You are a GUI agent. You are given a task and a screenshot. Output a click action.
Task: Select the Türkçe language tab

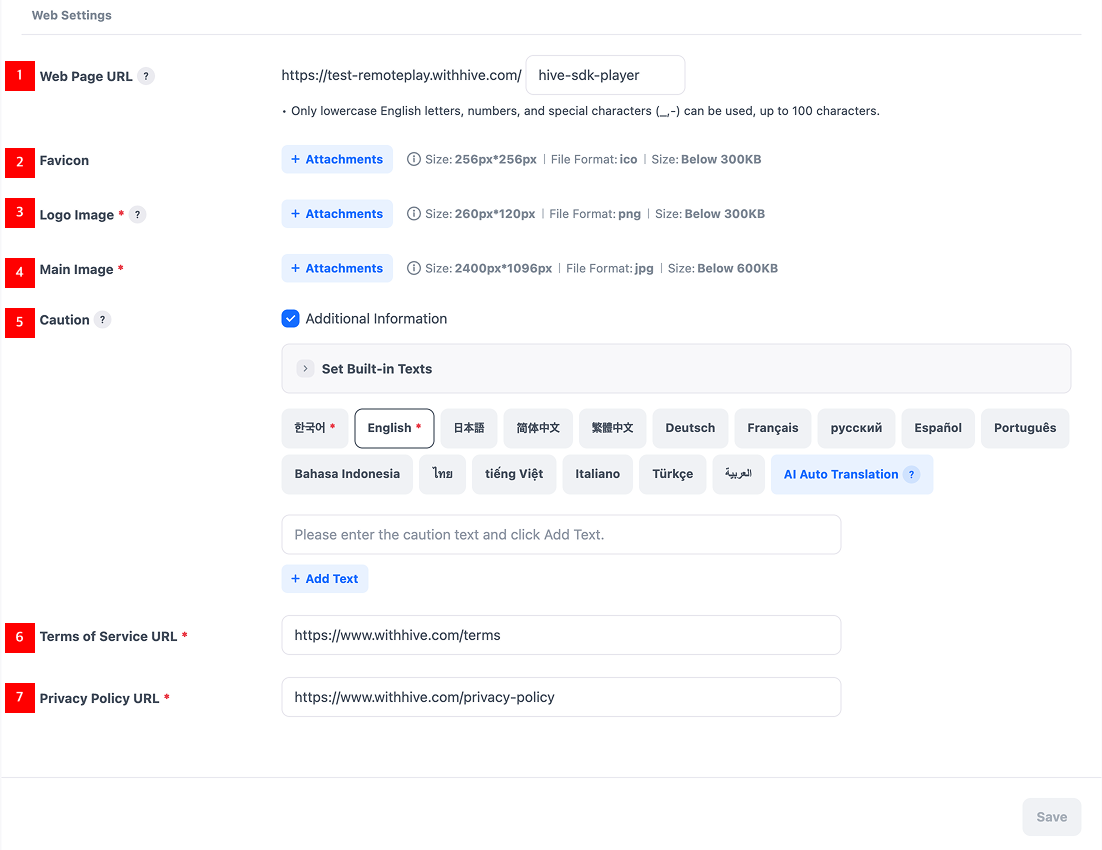click(672, 474)
